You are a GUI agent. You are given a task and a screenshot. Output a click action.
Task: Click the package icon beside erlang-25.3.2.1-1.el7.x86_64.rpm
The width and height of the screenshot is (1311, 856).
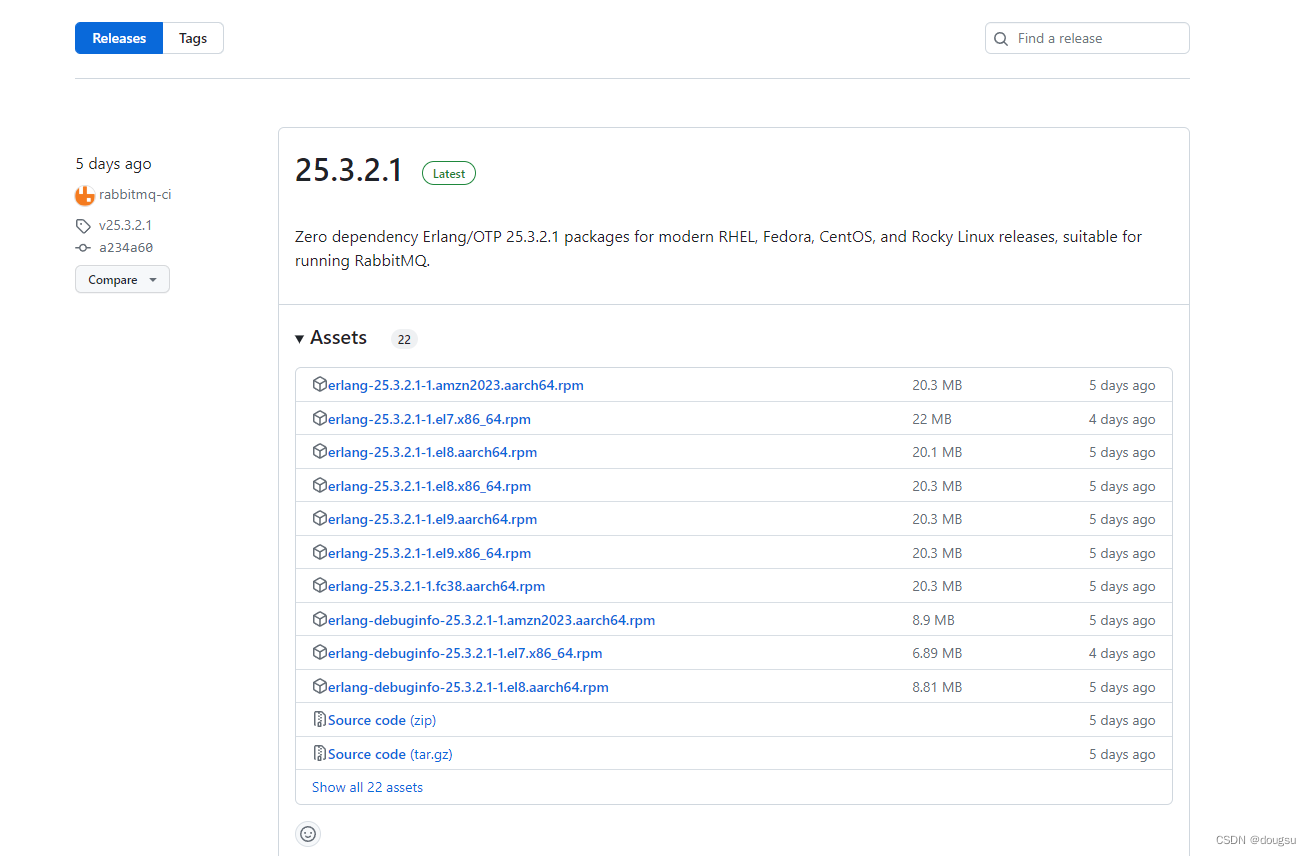click(320, 418)
